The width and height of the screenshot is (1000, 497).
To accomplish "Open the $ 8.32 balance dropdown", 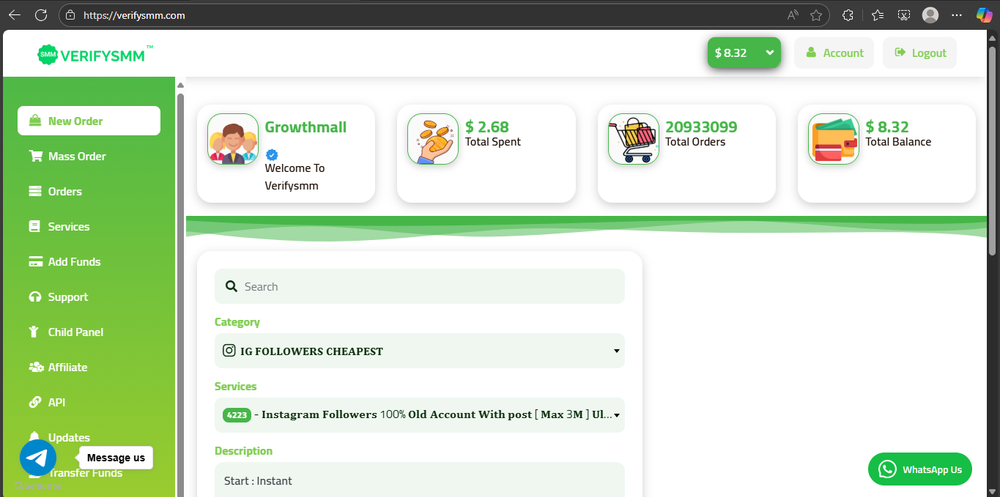I will pyautogui.click(x=744, y=53).
